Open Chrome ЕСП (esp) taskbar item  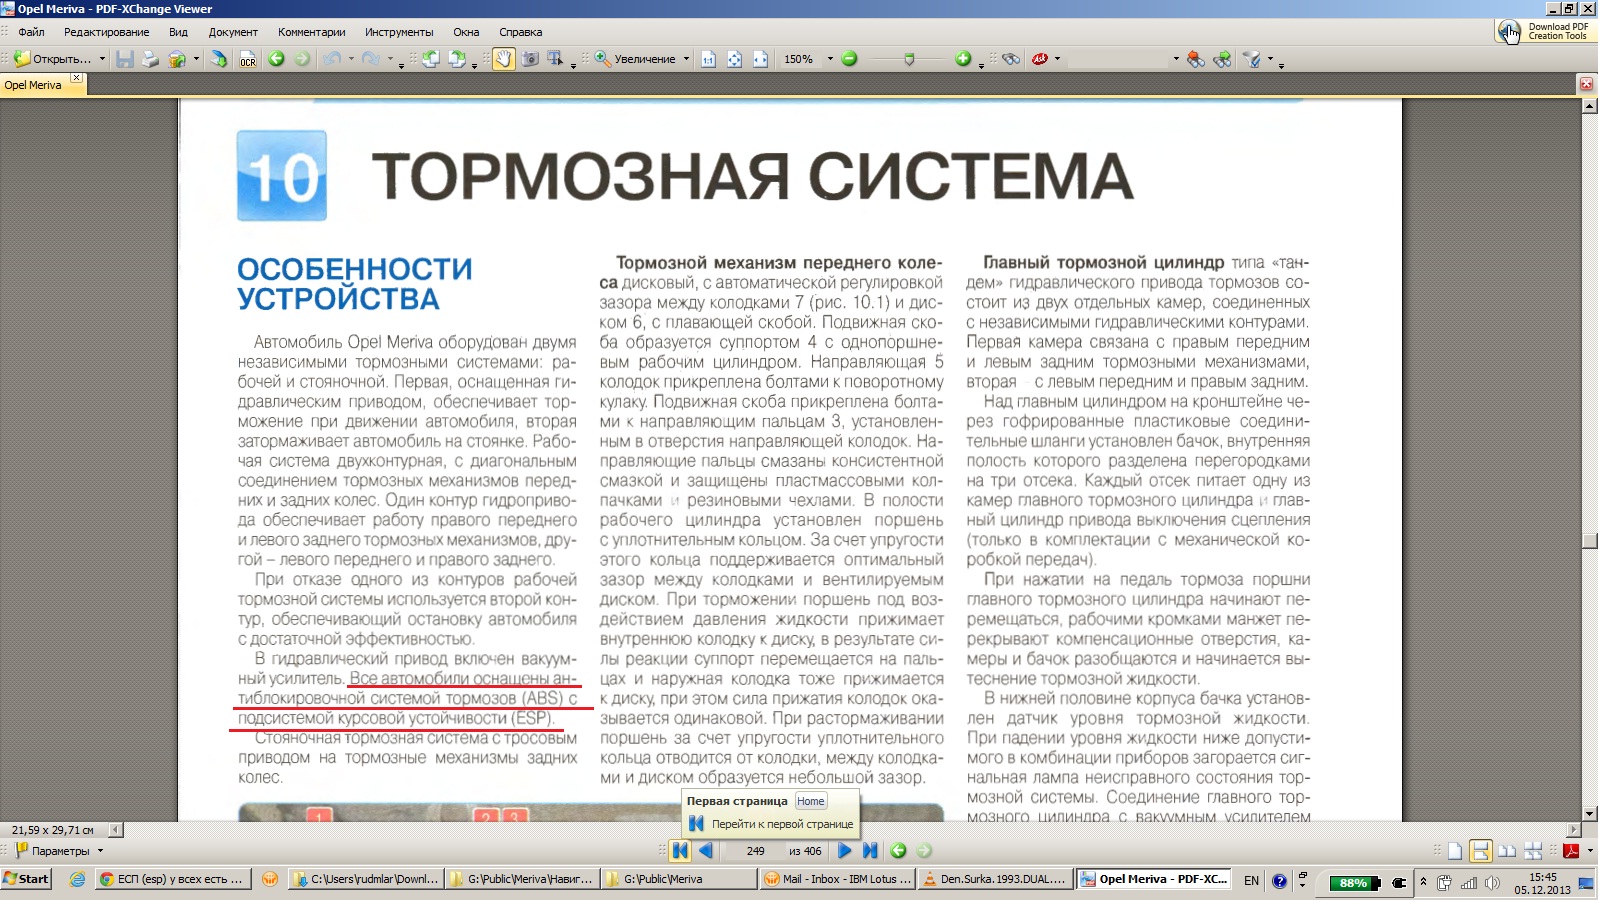[x=172, y=879]
